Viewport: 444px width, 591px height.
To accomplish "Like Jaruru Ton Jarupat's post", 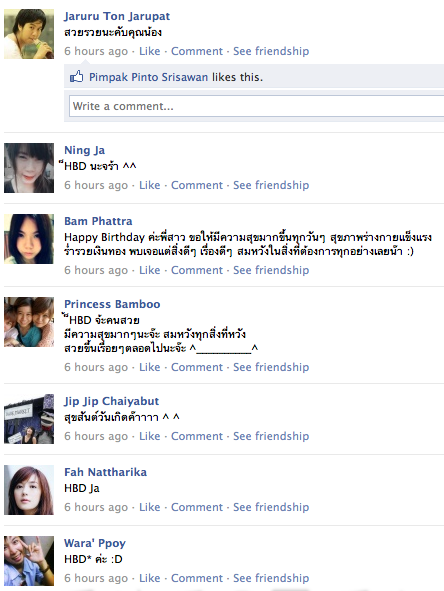I will (150, 51).
